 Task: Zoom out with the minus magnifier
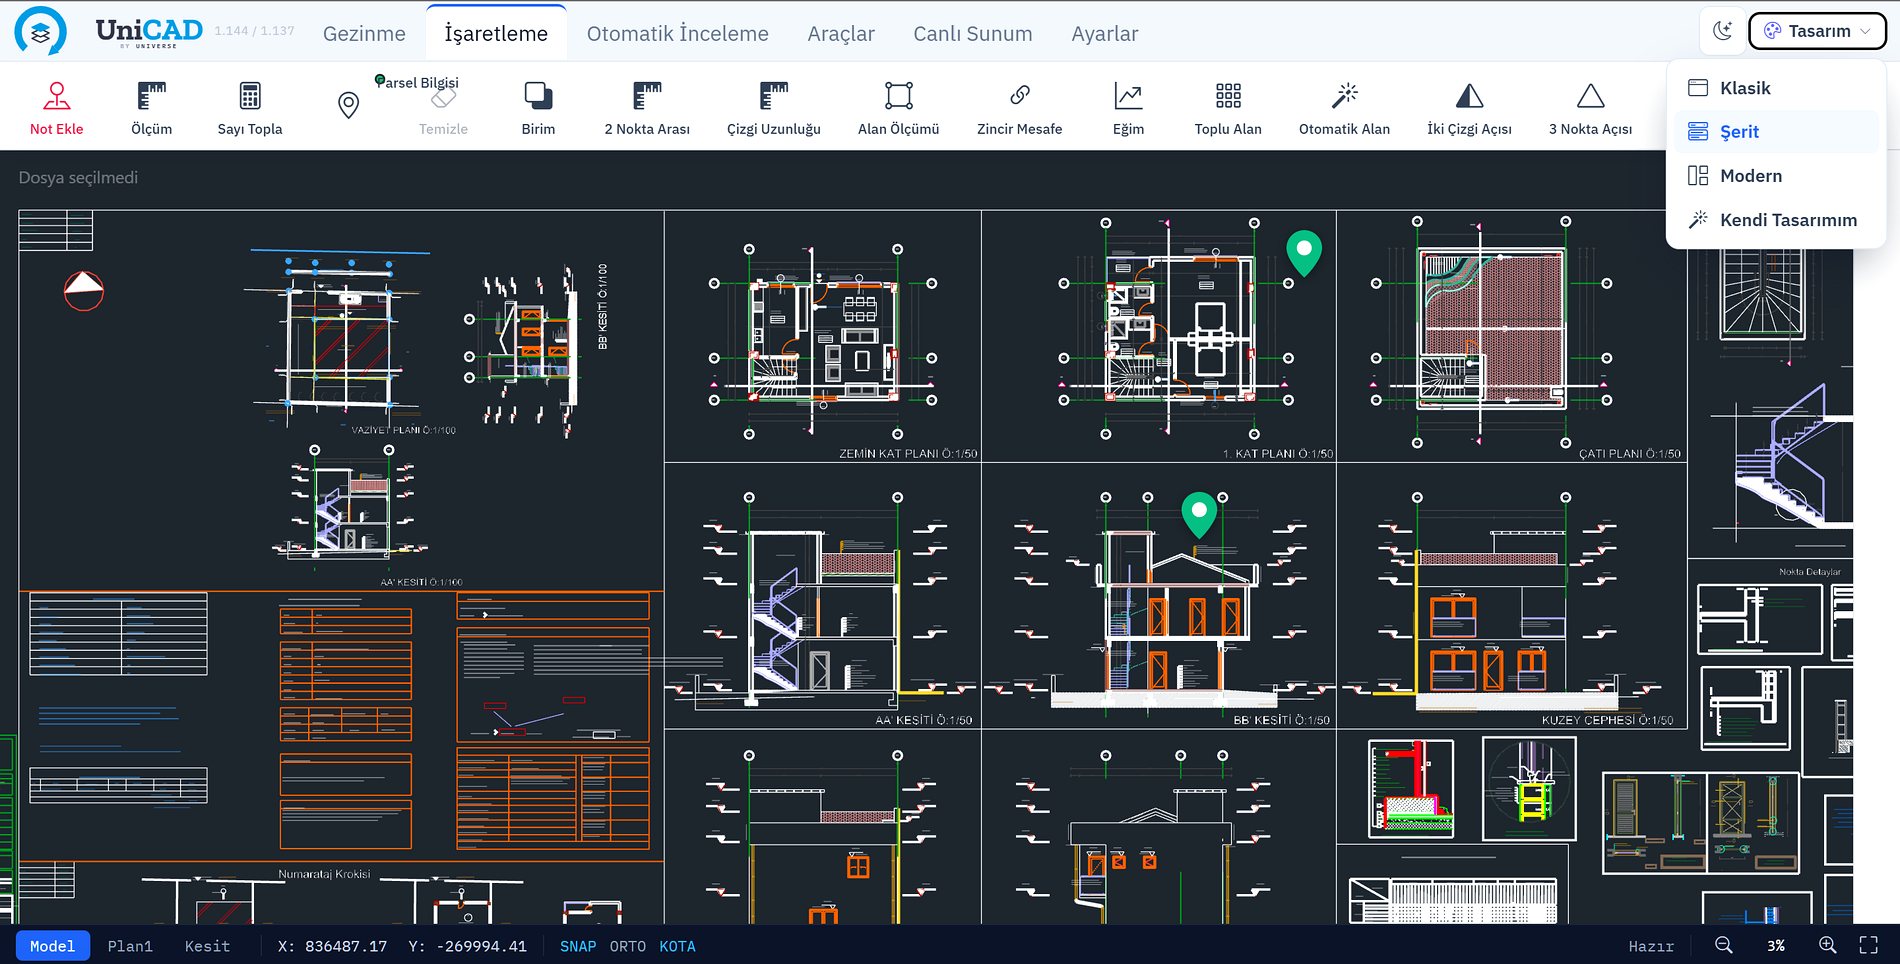coord(1723,945)
